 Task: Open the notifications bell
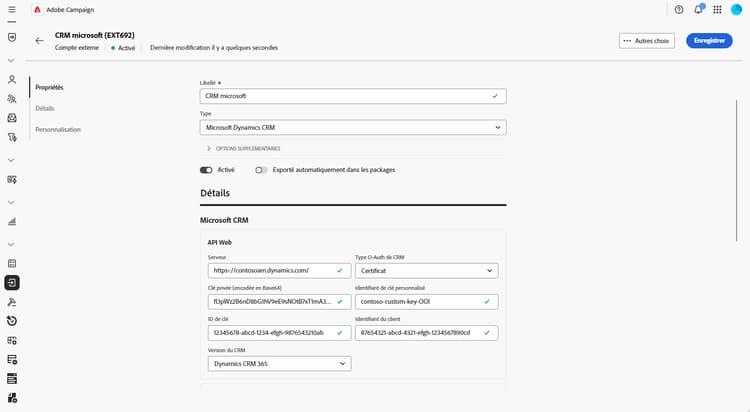coord(698,10)
